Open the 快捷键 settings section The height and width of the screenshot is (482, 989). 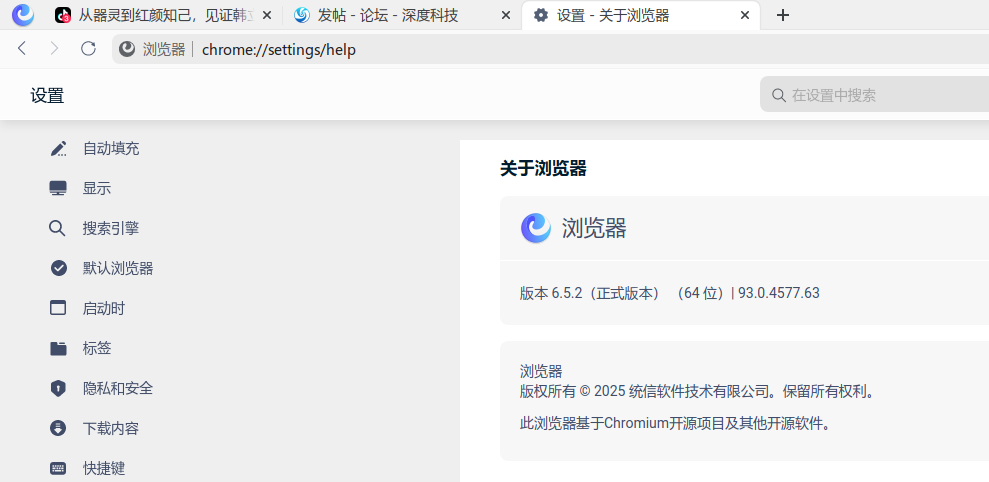104,468
